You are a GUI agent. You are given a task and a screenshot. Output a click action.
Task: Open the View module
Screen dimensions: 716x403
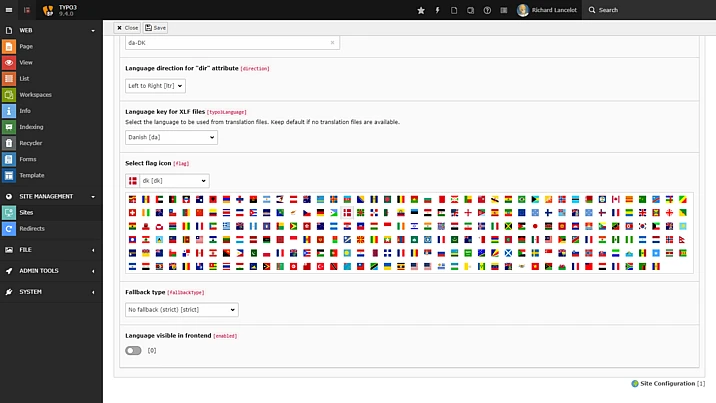tap(26, 62)
